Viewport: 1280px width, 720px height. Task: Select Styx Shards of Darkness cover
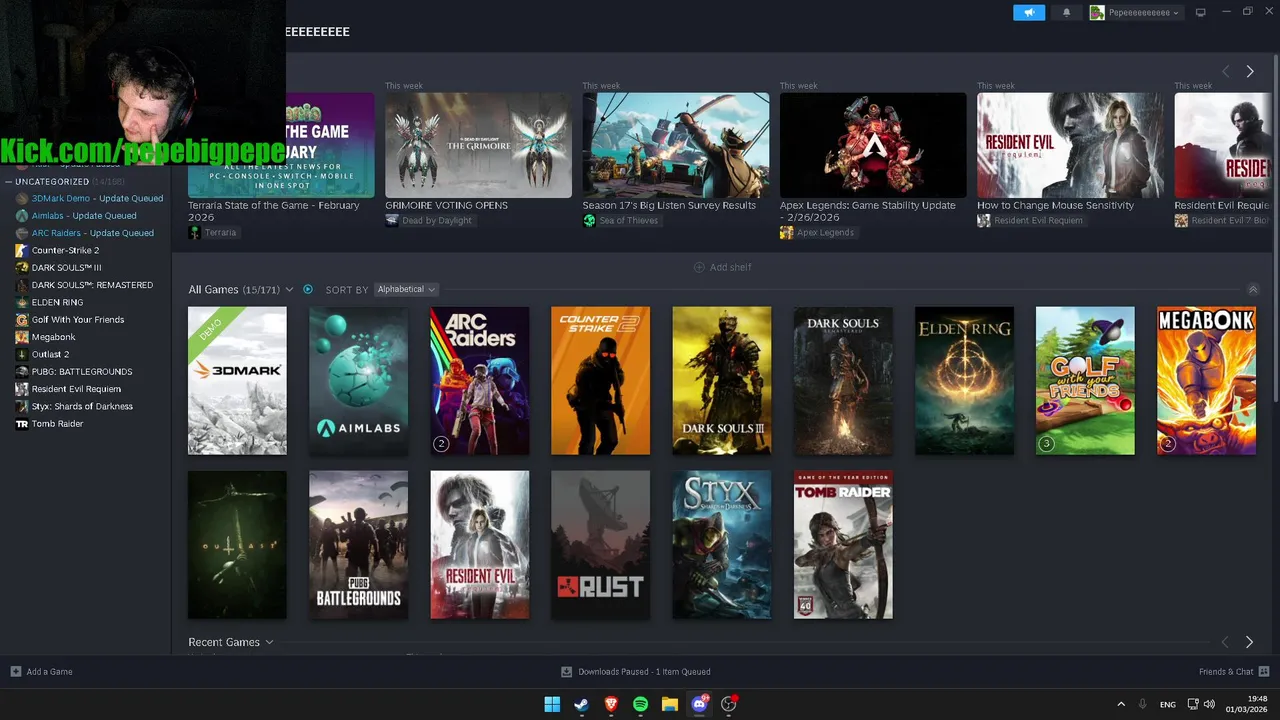721,545
